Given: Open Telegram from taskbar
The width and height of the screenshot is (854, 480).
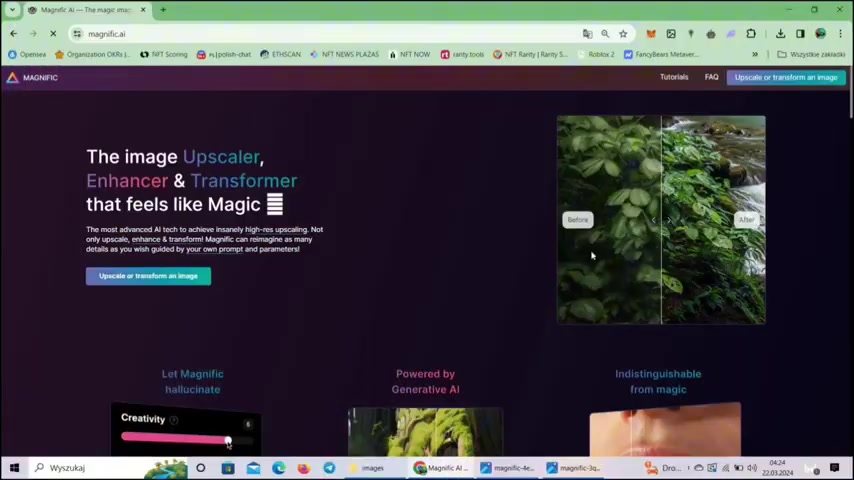Looking at the screenshot, I should 330,468.
